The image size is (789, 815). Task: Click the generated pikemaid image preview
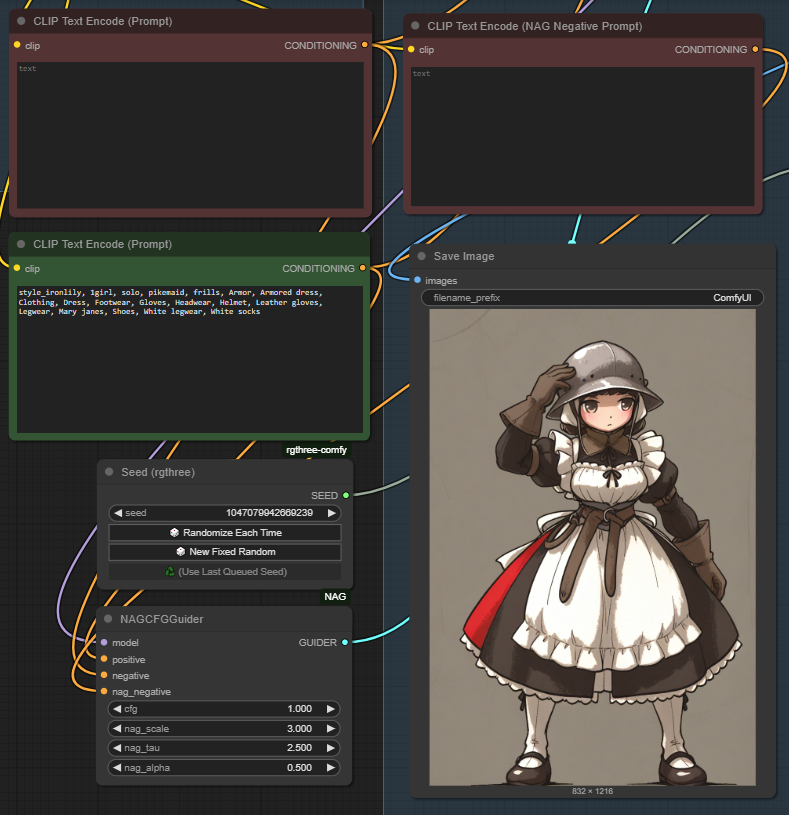pos(593,547)
